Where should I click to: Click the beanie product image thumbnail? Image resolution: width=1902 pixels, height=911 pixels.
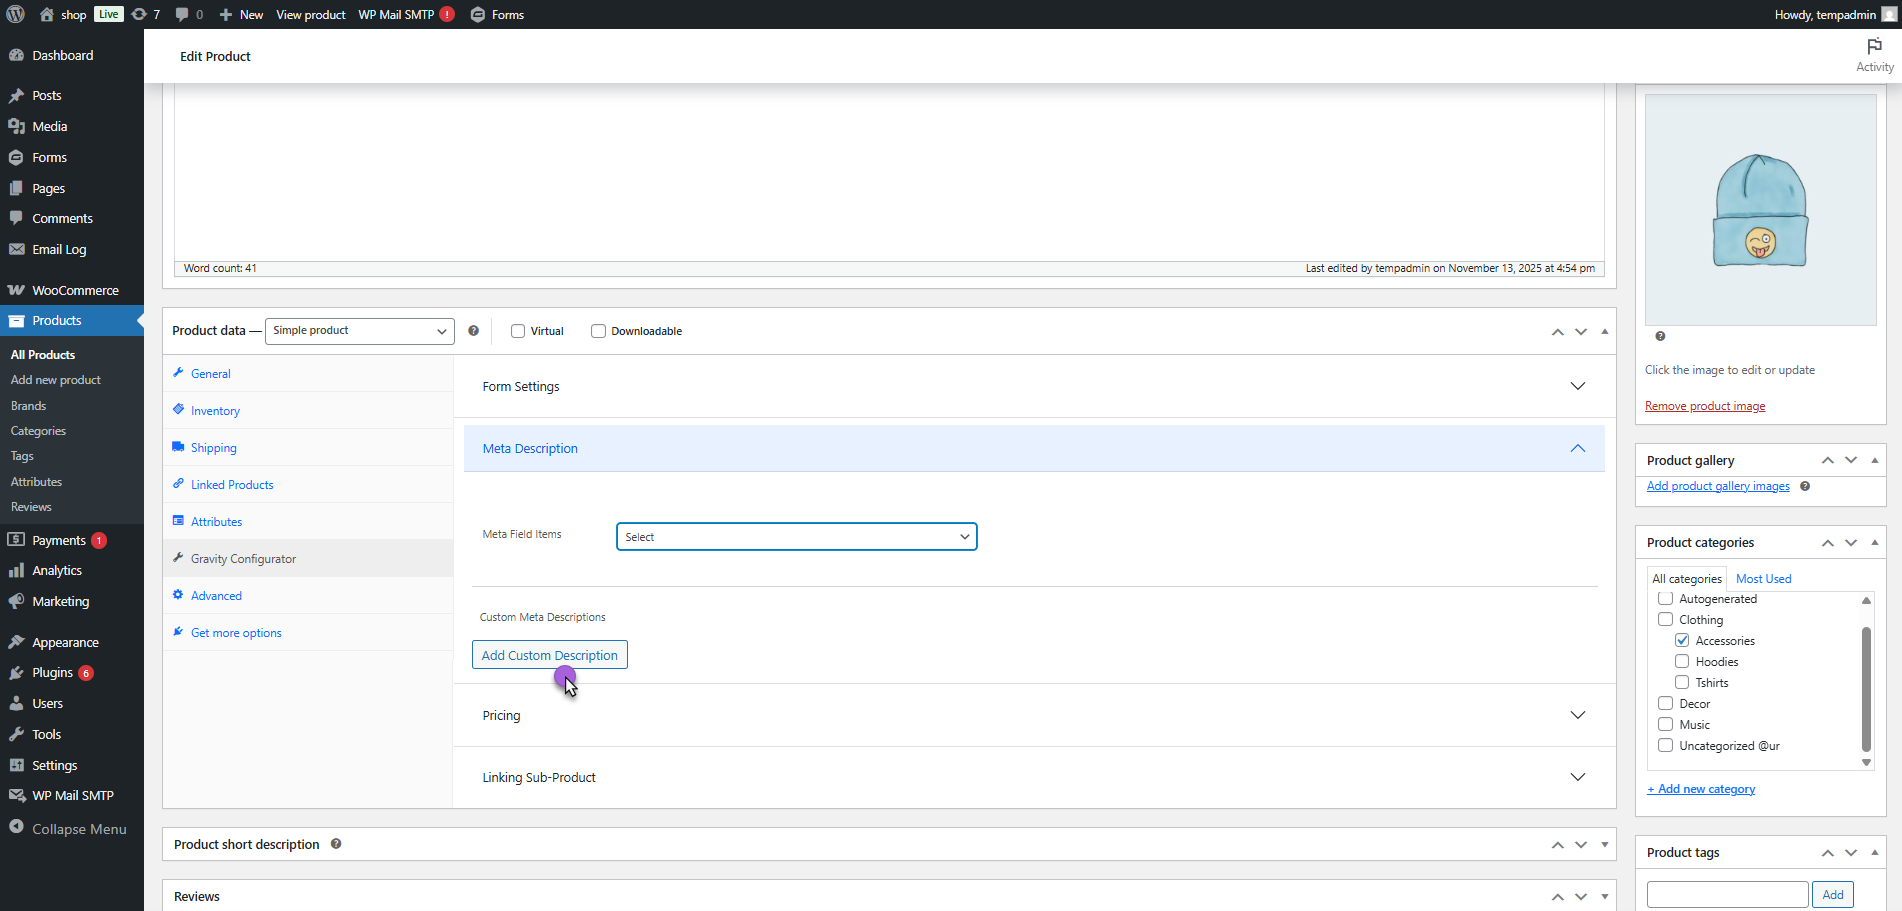[x=1760, y=210]
